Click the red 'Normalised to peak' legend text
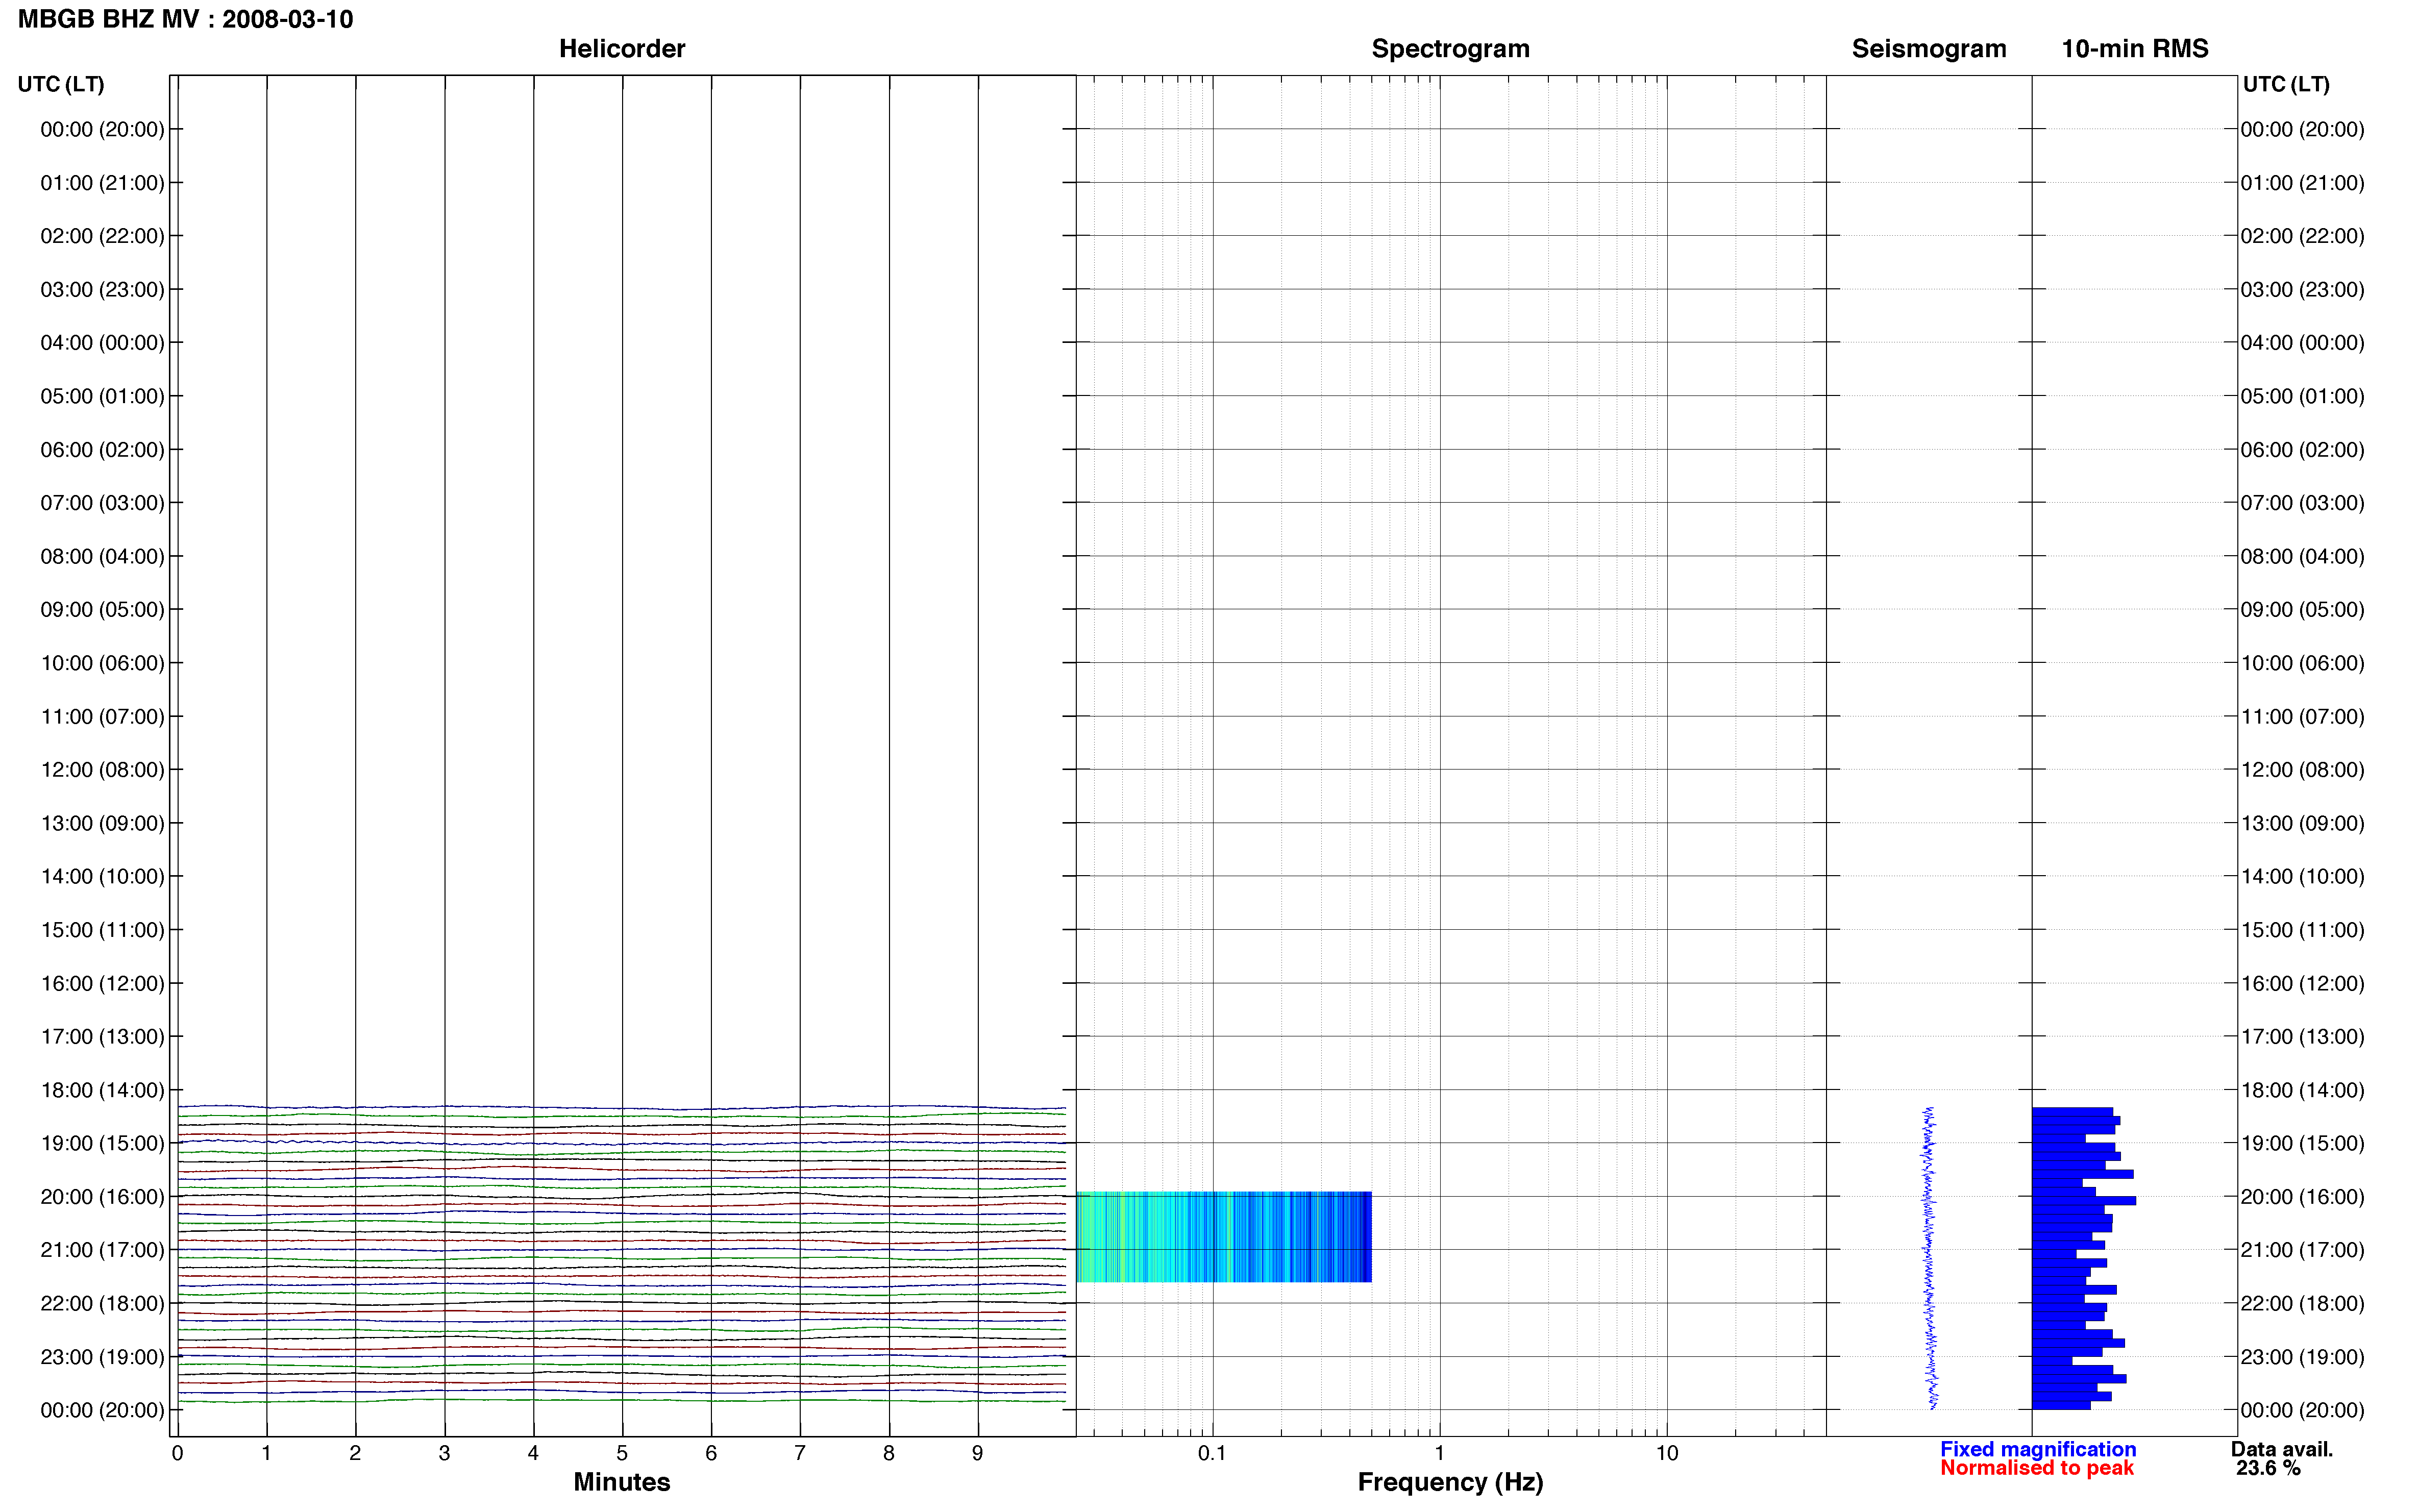Screen dimensions: 2419x1512 pyautogui.click(x=2037, y=1468)
